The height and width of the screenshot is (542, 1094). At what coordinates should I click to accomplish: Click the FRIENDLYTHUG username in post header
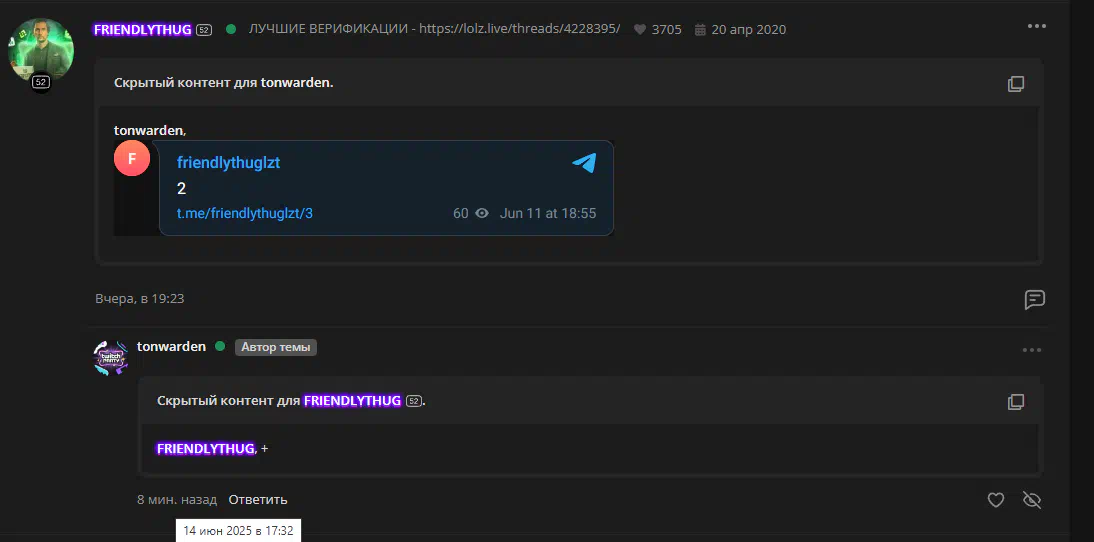click(x=142, y=29)
